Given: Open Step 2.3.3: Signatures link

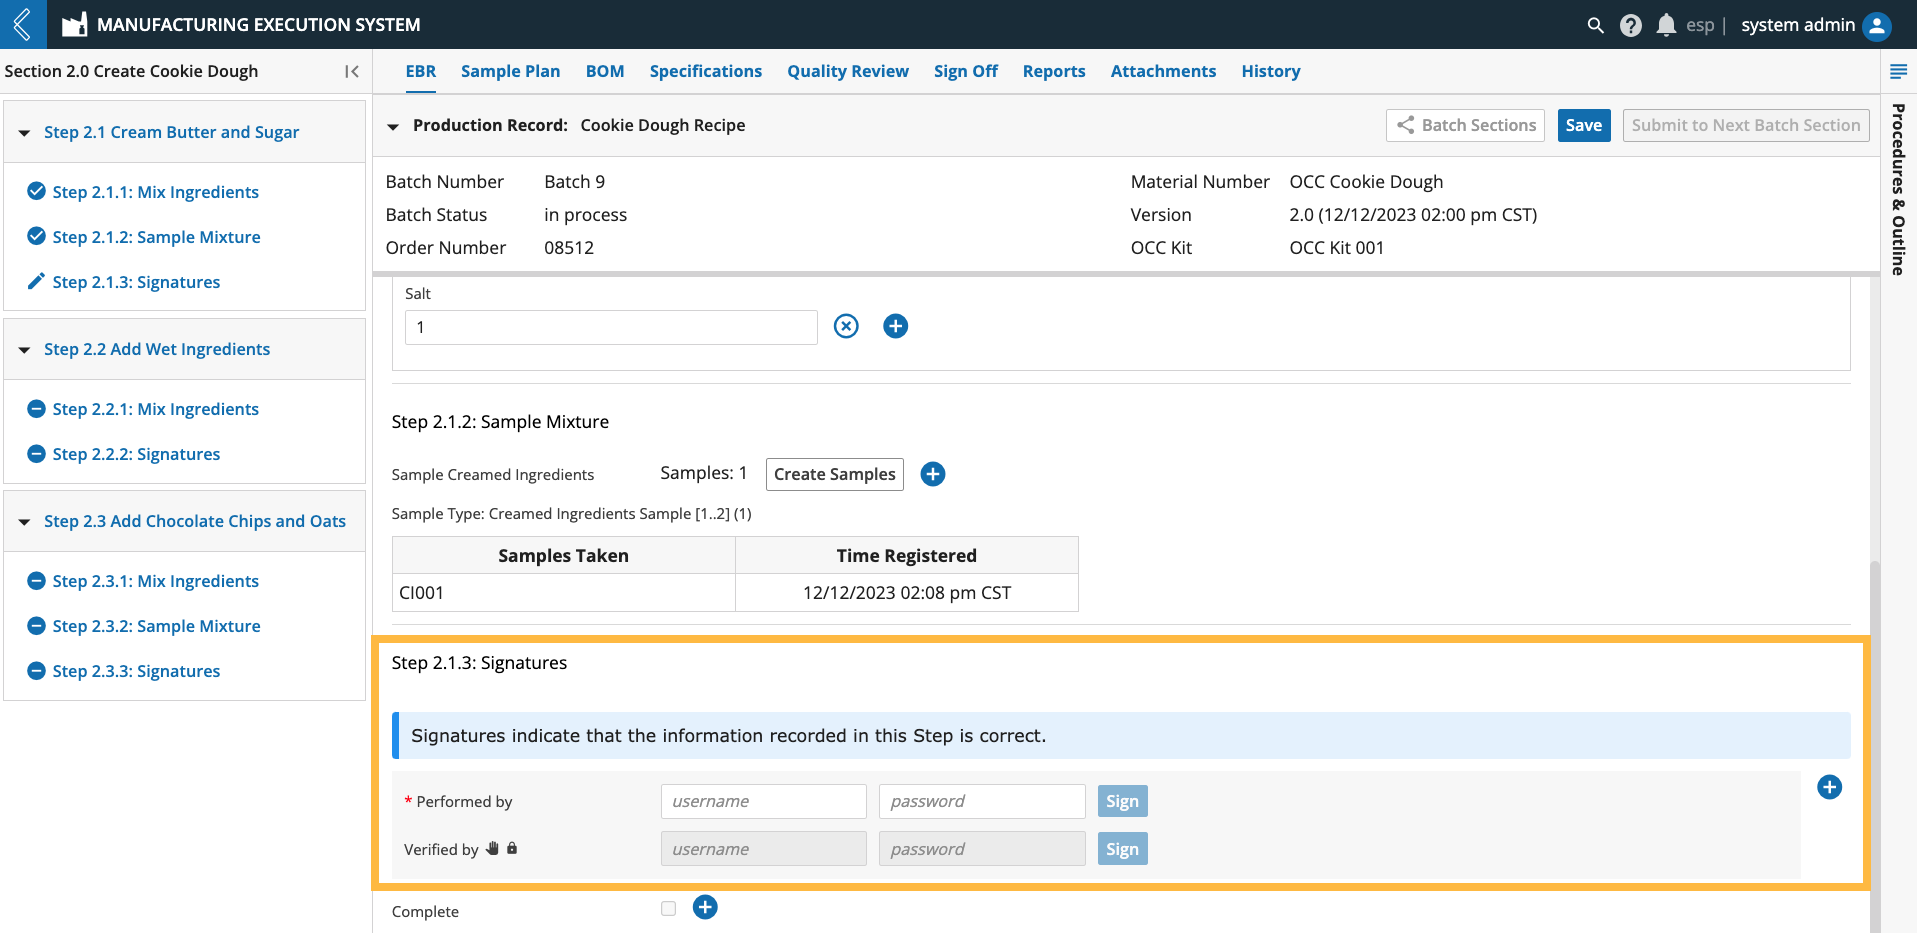Looking at the screenshot, I should [137, 671].
